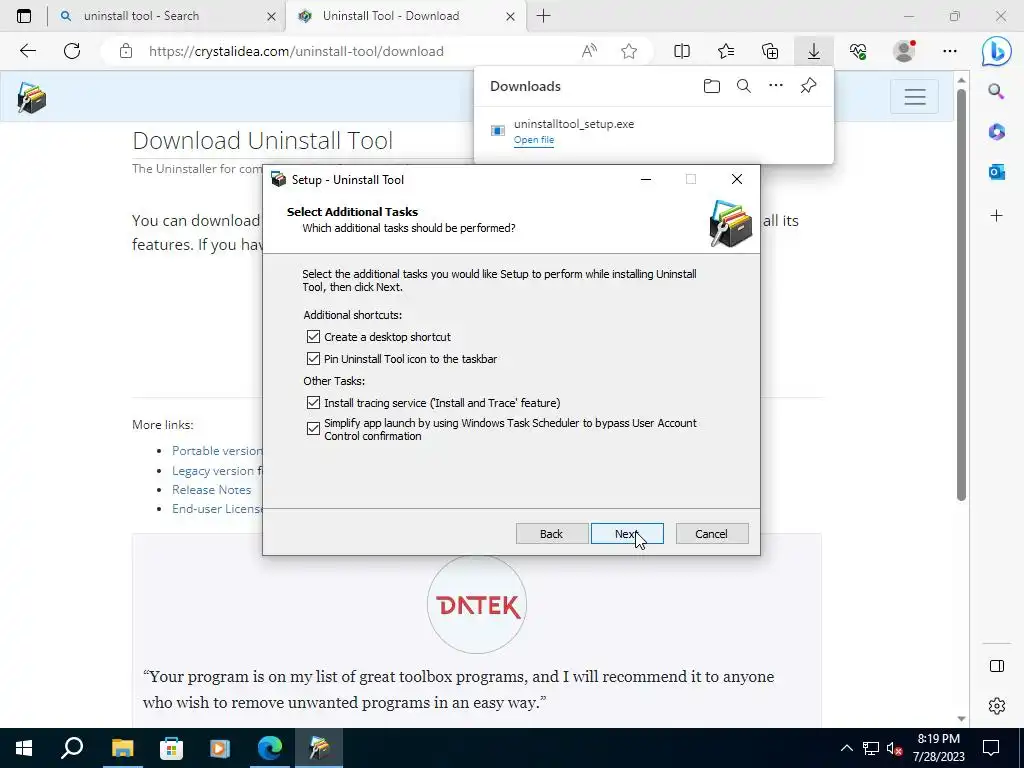This screenshot has width=1024, height=768.
Task: Open Release Notes link
Action: (x=212, y=489)
